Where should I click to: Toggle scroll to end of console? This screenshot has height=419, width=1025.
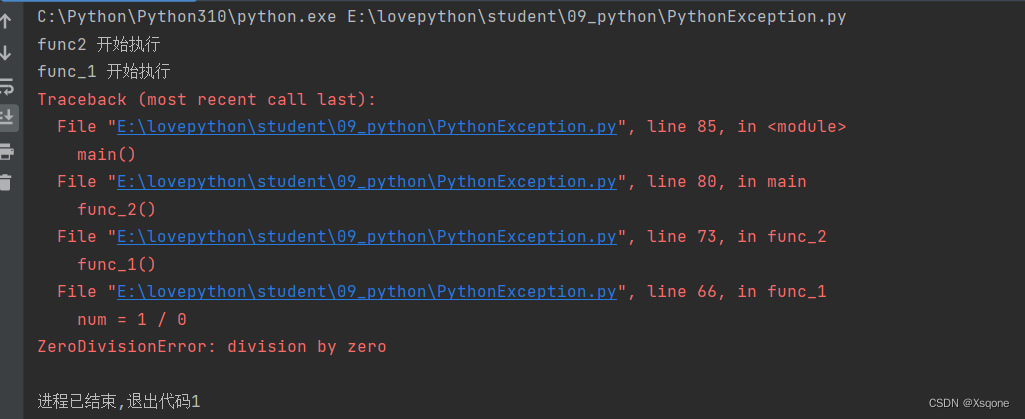(7, 117)
